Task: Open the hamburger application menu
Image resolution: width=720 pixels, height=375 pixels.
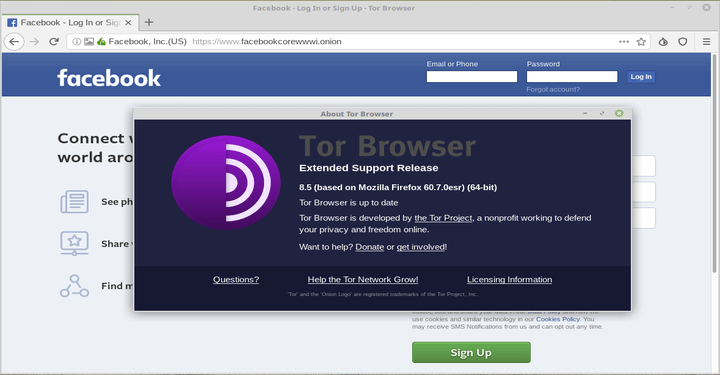Action: tap(706, 42)
